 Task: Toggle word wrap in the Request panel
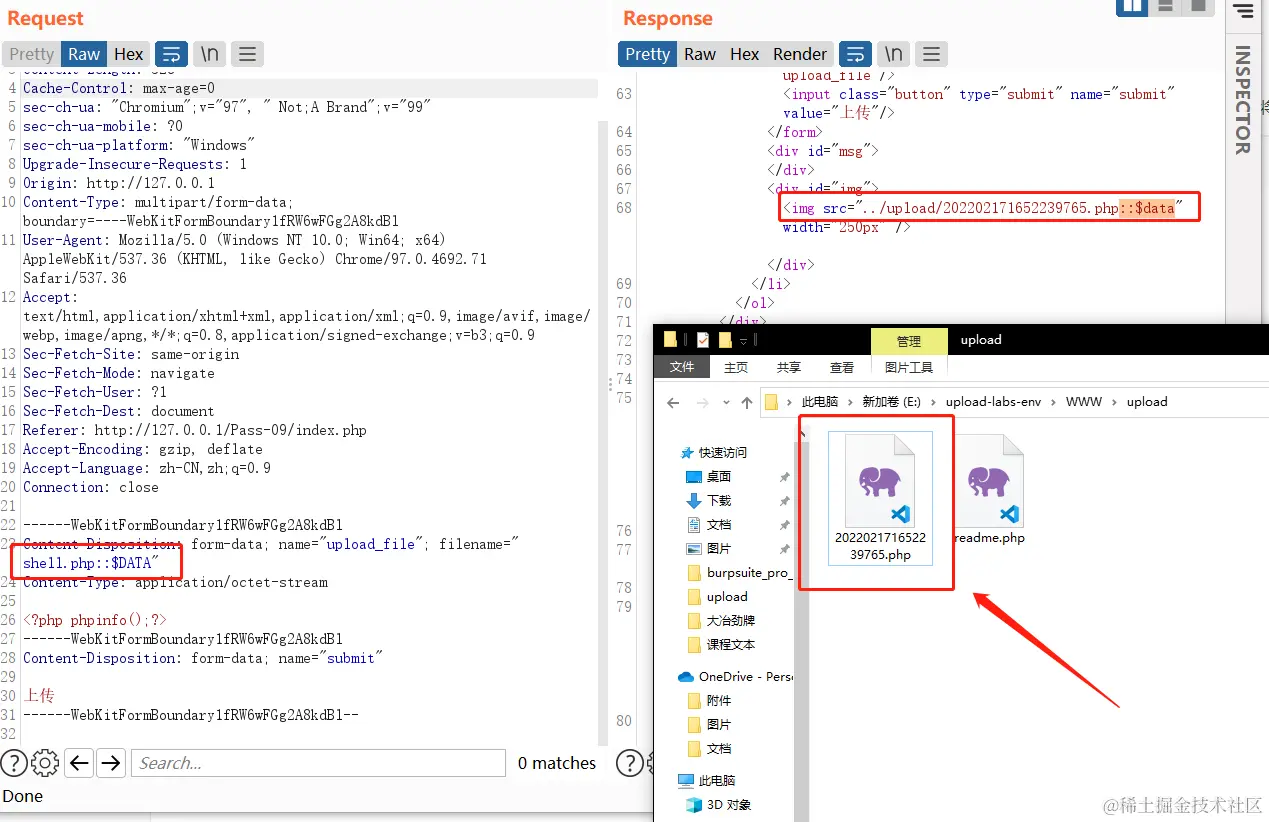coord(171,54)
